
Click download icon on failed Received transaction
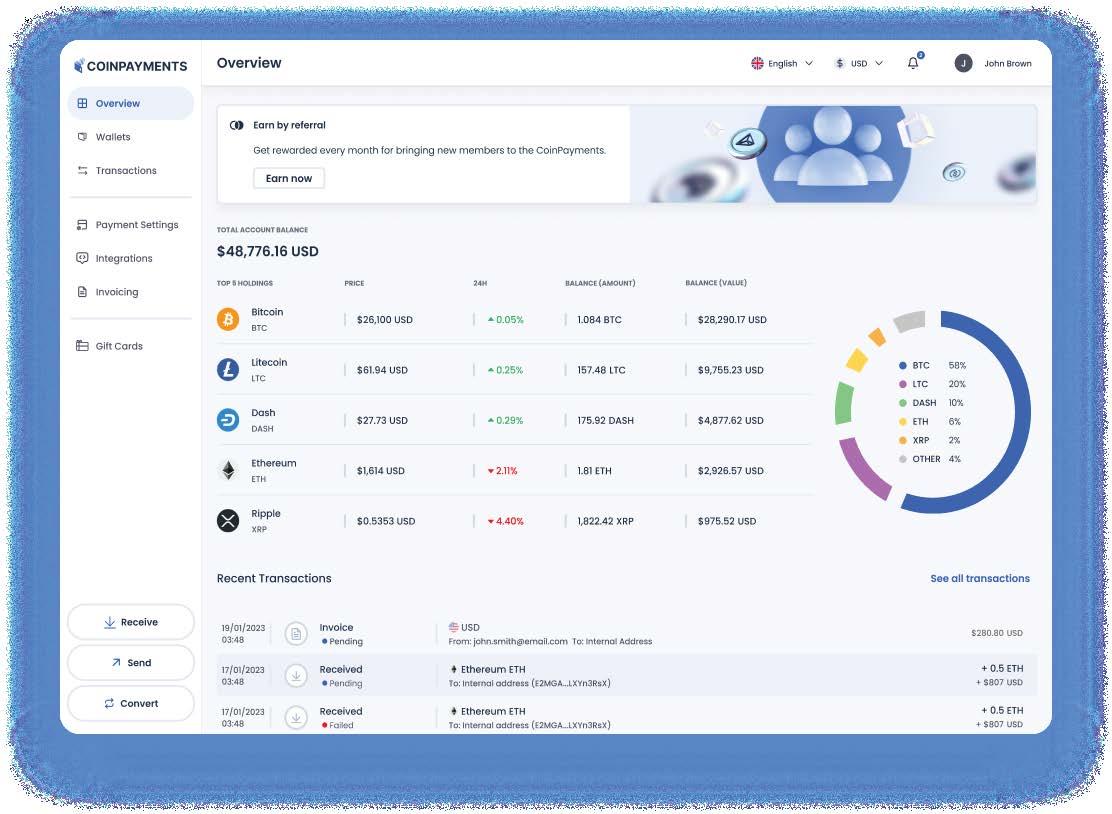[296, 718]
